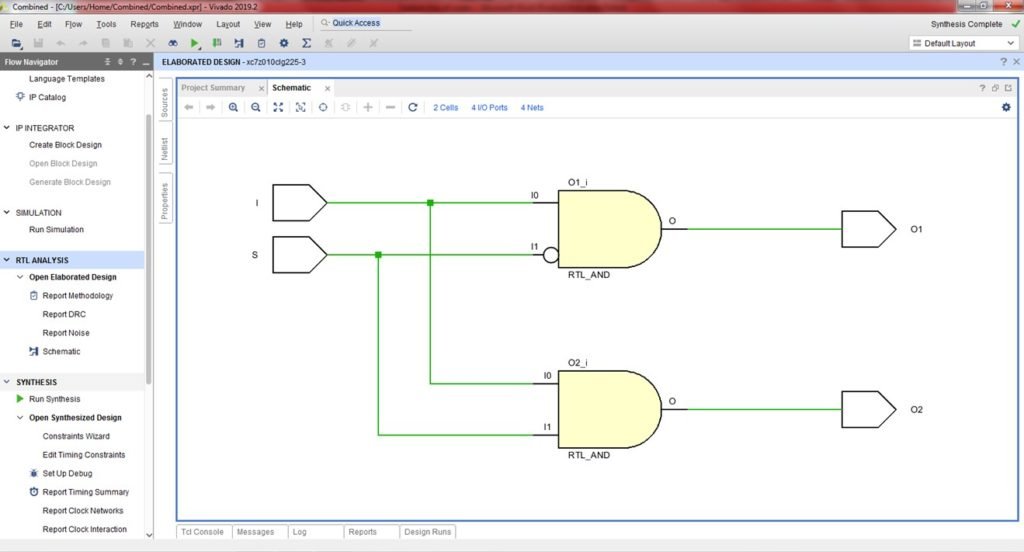Image resolution: width=1024 pixels, height=552 pixels.
Task: Click the Run Implementation toolbar icon
Action: [x=239, y=43]
